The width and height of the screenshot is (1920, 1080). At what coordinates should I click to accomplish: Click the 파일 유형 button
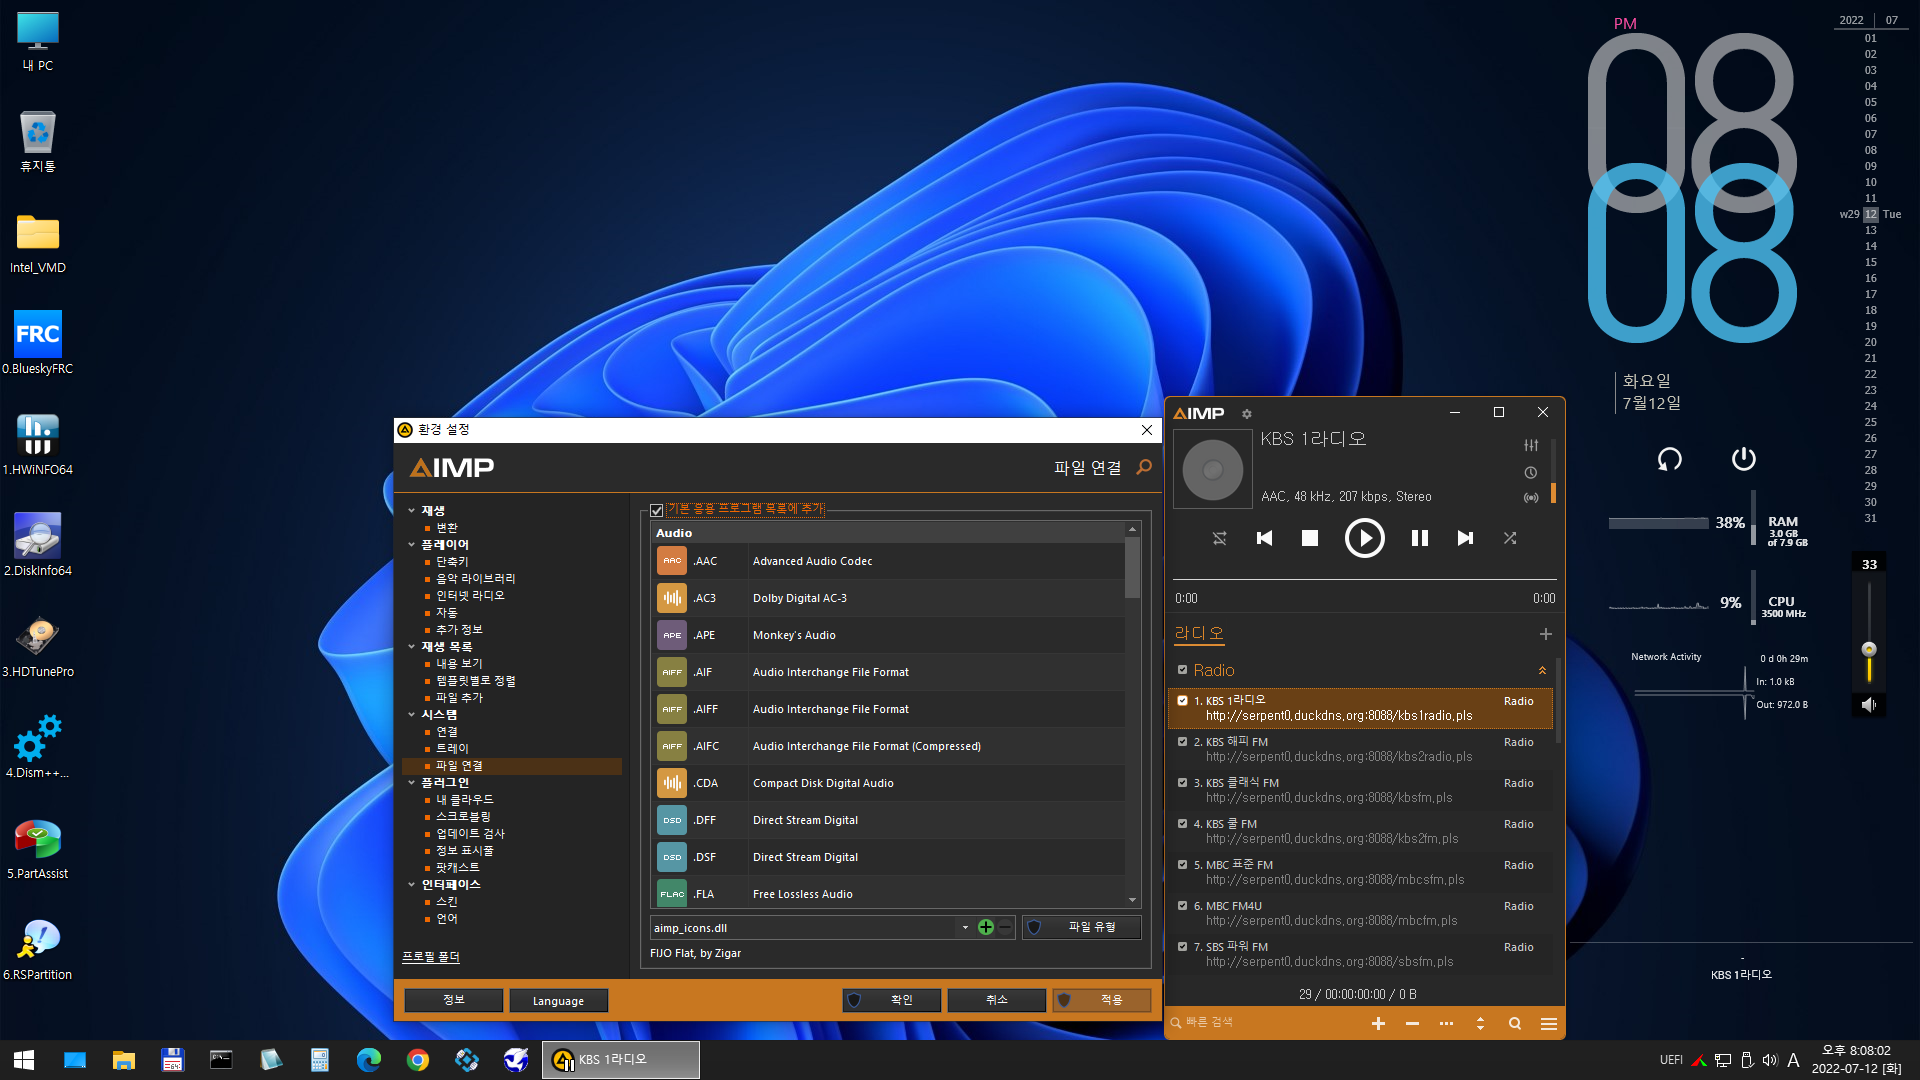pyautogui.click(x=1082, y=927)
